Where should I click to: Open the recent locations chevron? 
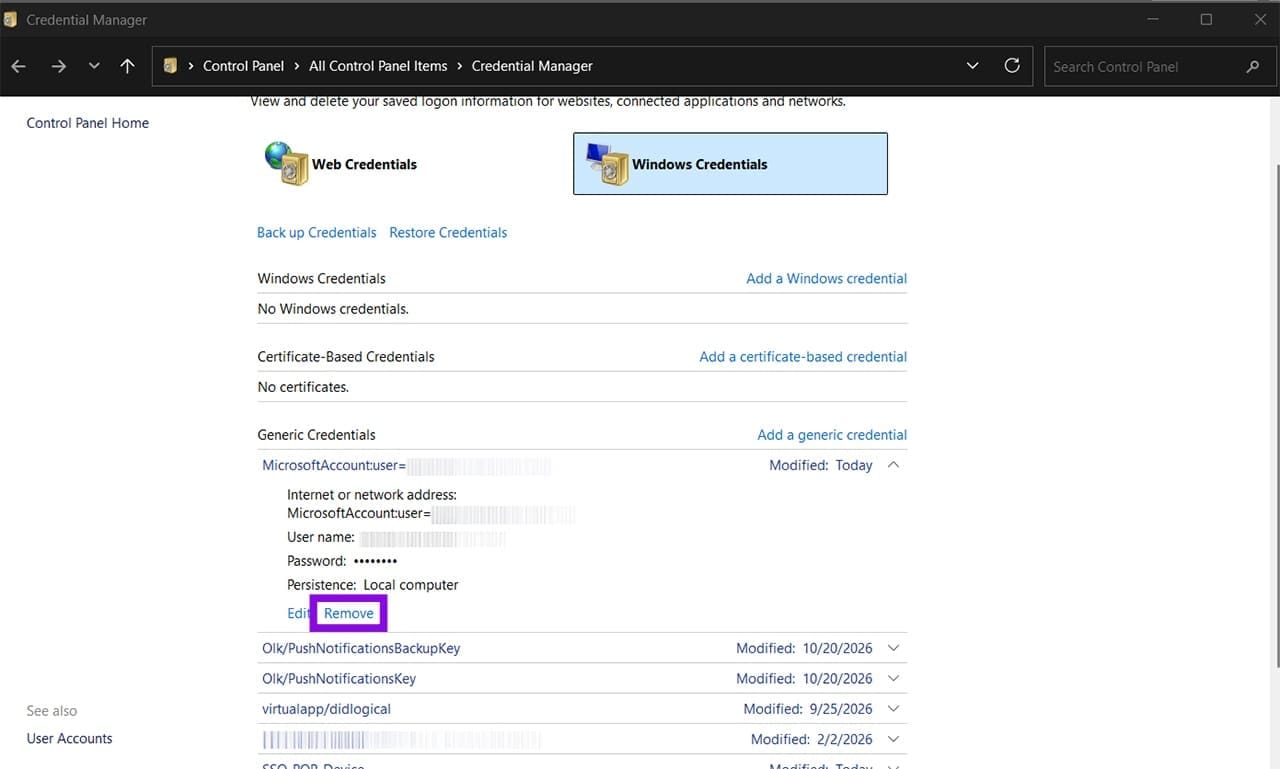(94, 66)
